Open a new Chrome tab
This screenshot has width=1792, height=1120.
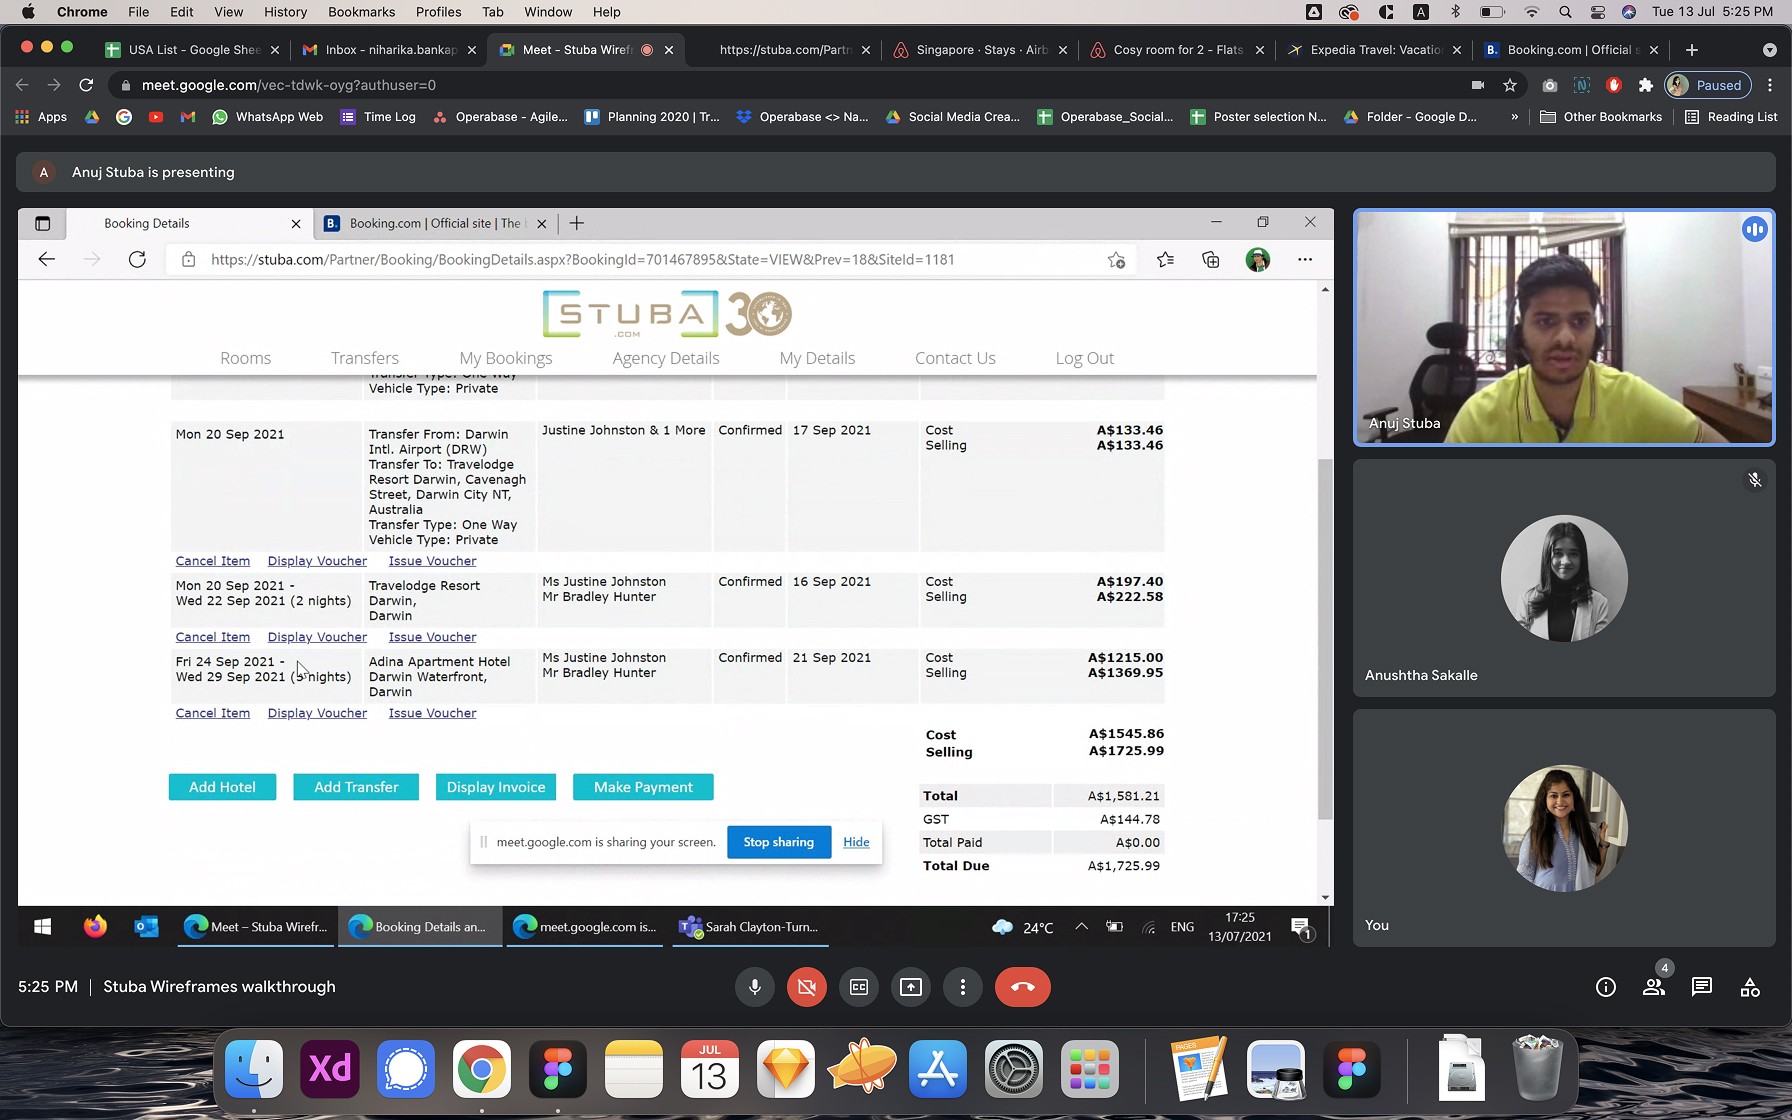click(1692, 49)
